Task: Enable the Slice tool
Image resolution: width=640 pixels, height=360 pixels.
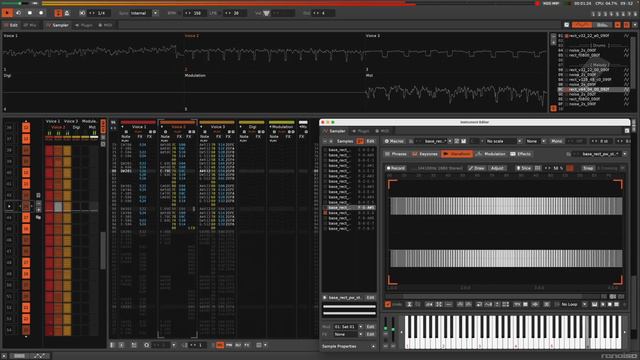Action: point(524,168)
